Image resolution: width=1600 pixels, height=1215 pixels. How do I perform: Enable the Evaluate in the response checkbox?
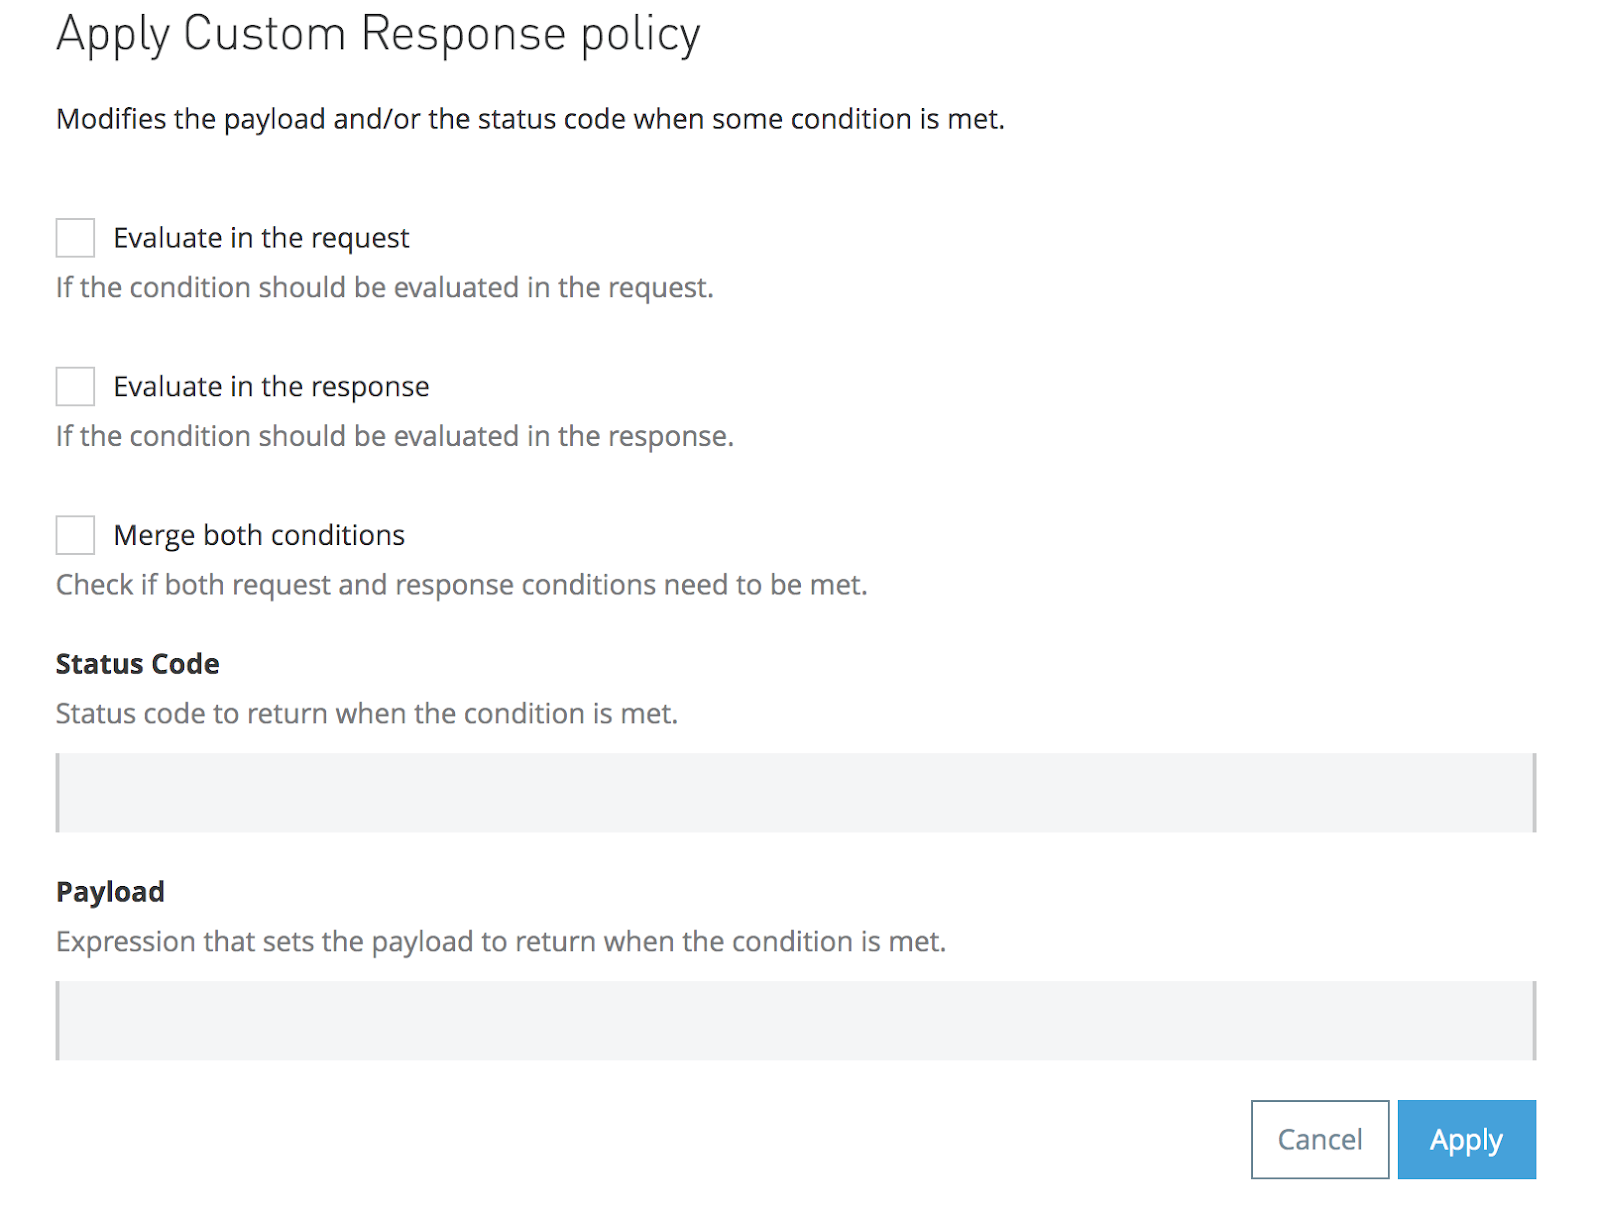click(74, 386)
